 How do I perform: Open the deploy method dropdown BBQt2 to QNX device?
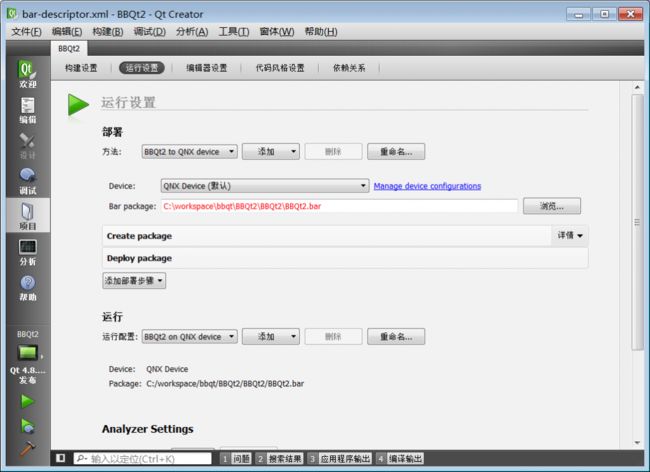point(189,152)
